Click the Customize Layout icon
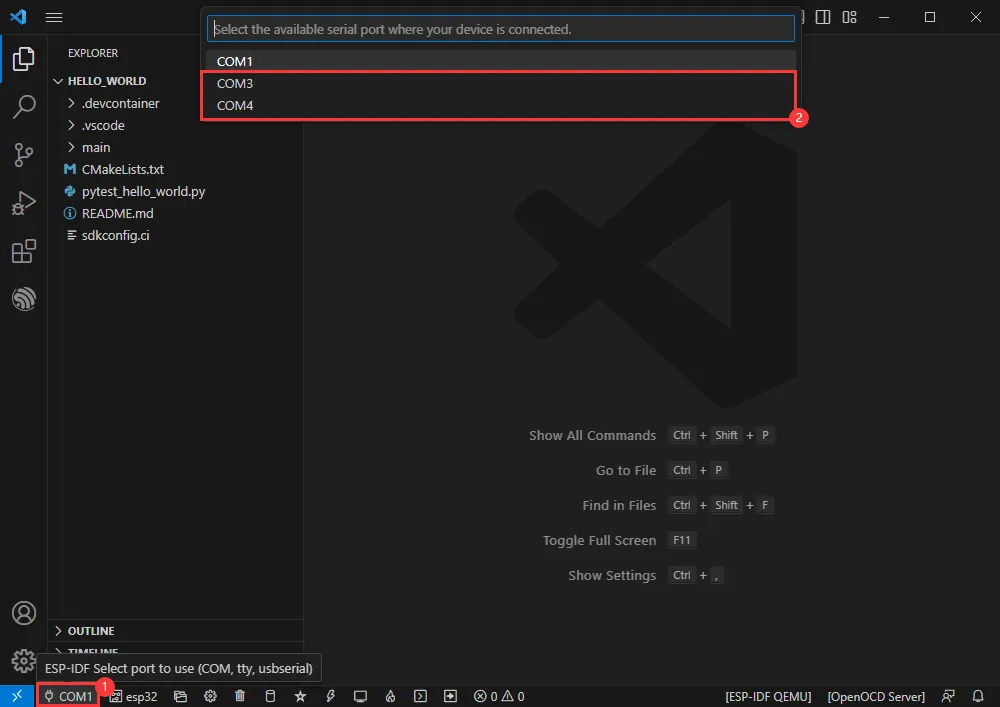This screenshot has width=1000, height=707. [x=851, y=17]
